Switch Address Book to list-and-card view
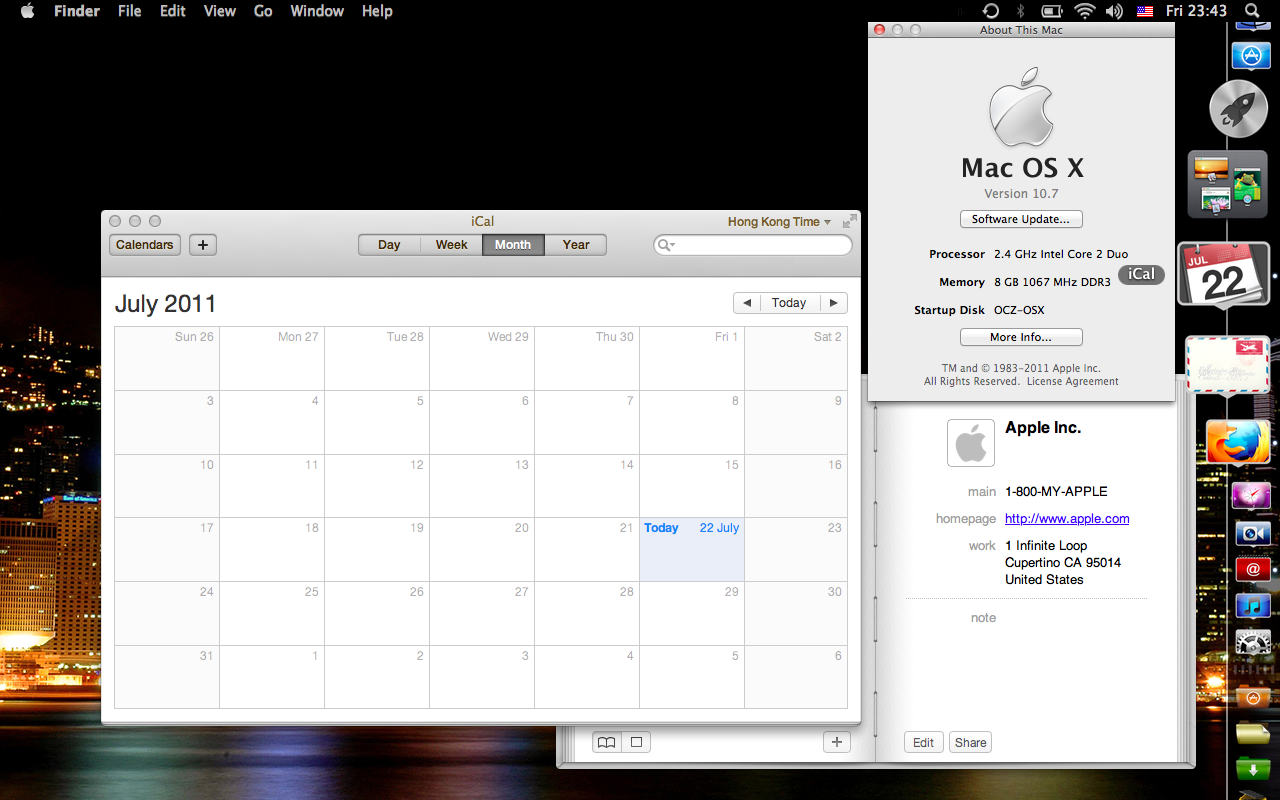This screenshot has width=1280, height=800. tap(606, 742)
